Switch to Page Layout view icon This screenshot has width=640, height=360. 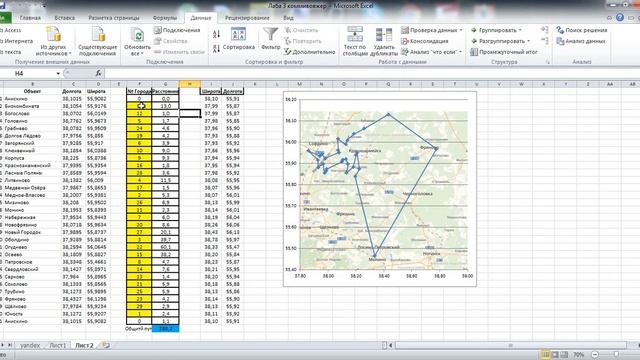(x=555, y=355)
